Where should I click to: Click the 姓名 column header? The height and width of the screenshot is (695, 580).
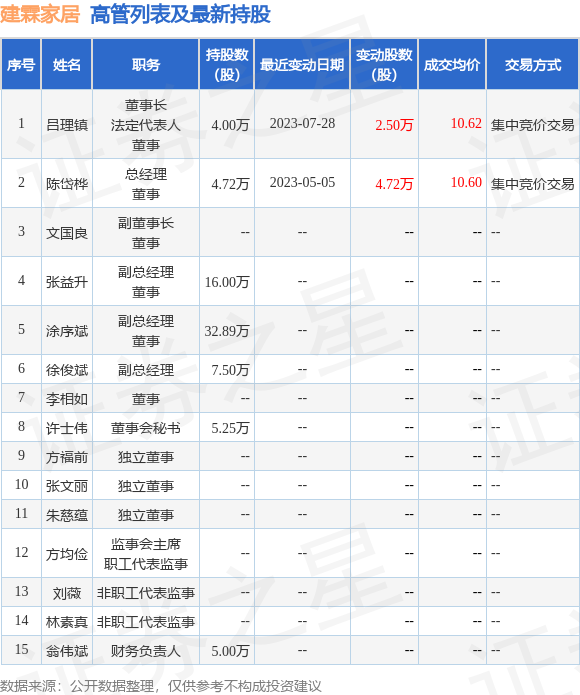(x=67, y=65)
